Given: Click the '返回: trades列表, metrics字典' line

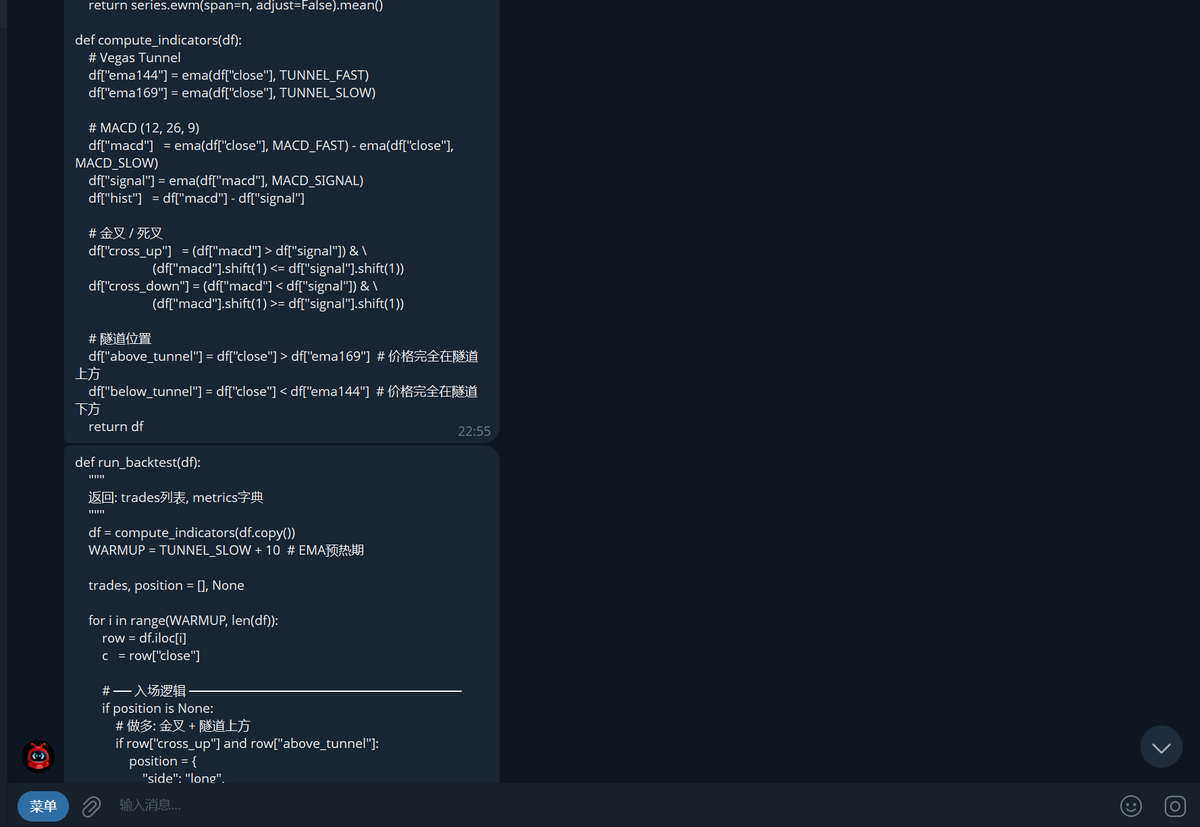Looking at the screenshot, I should (x=176, y=497).
